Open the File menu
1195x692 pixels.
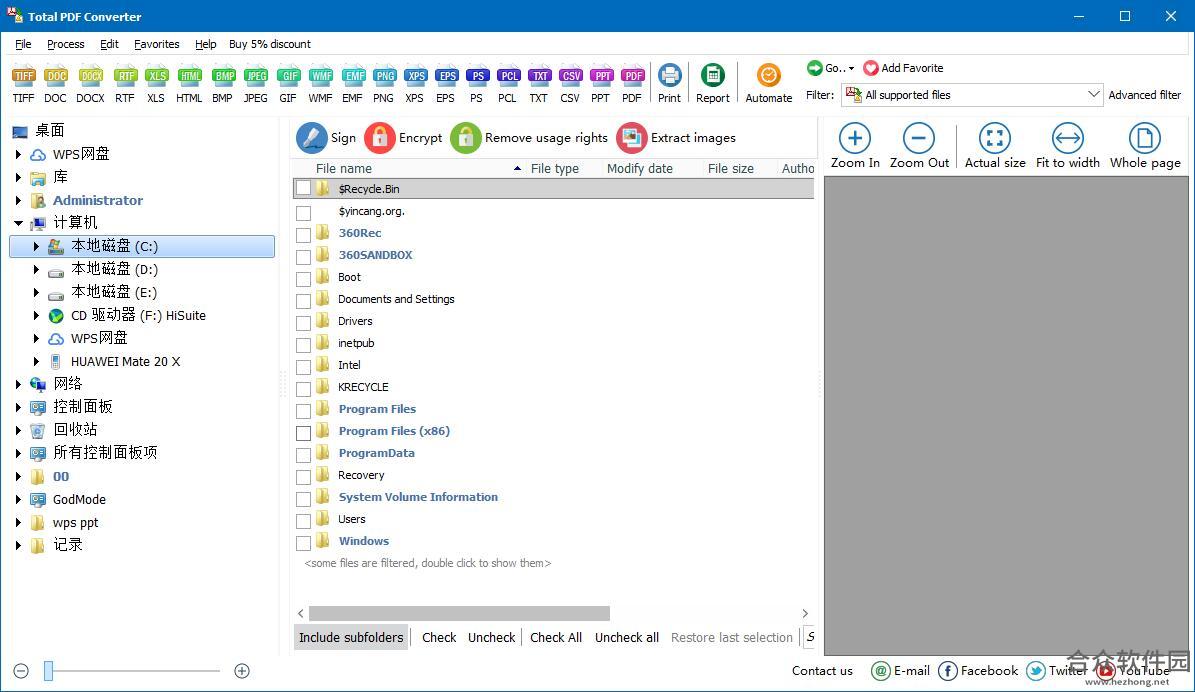(23, 44)
